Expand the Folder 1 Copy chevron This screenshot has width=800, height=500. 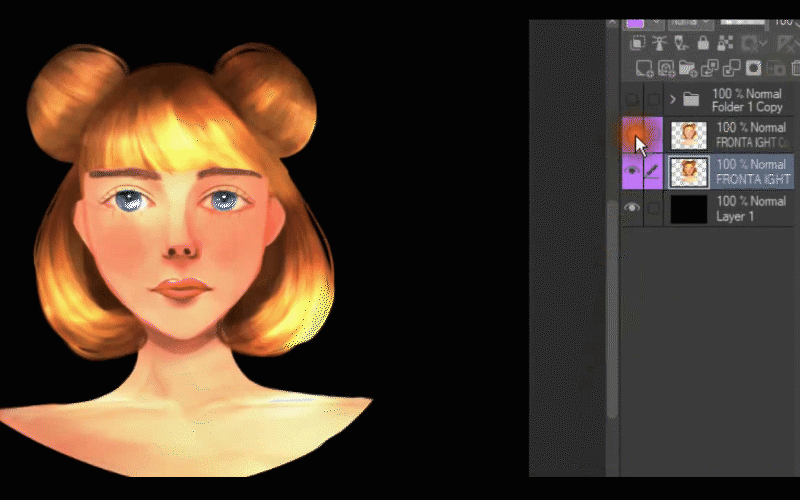point(673,99)
